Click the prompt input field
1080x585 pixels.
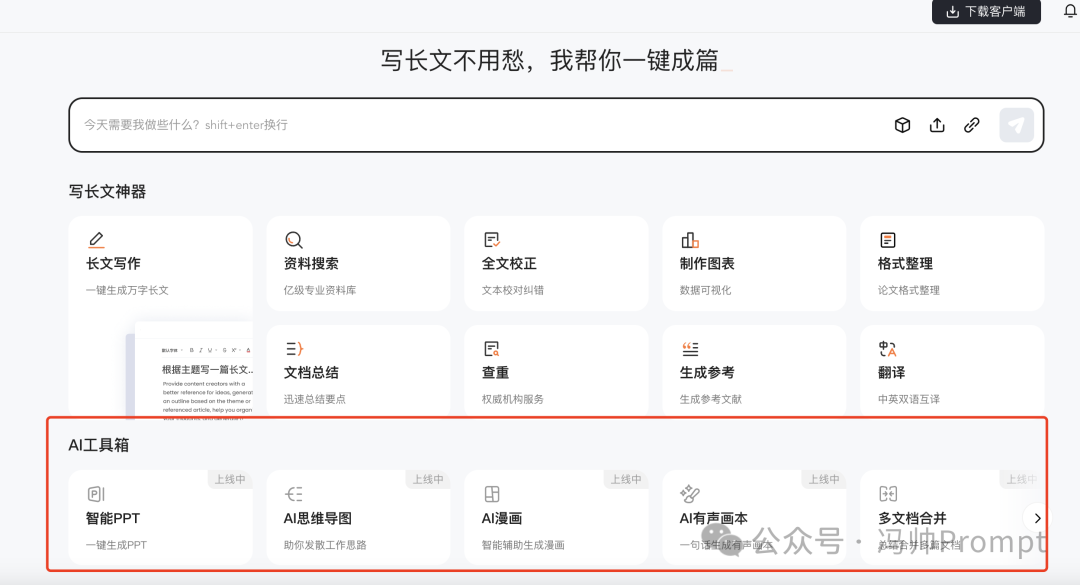pyautogui.click(x=480, y=125)
